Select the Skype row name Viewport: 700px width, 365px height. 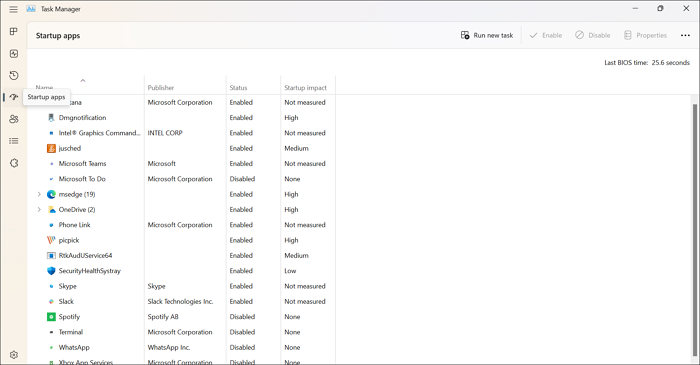pos(67,286)
